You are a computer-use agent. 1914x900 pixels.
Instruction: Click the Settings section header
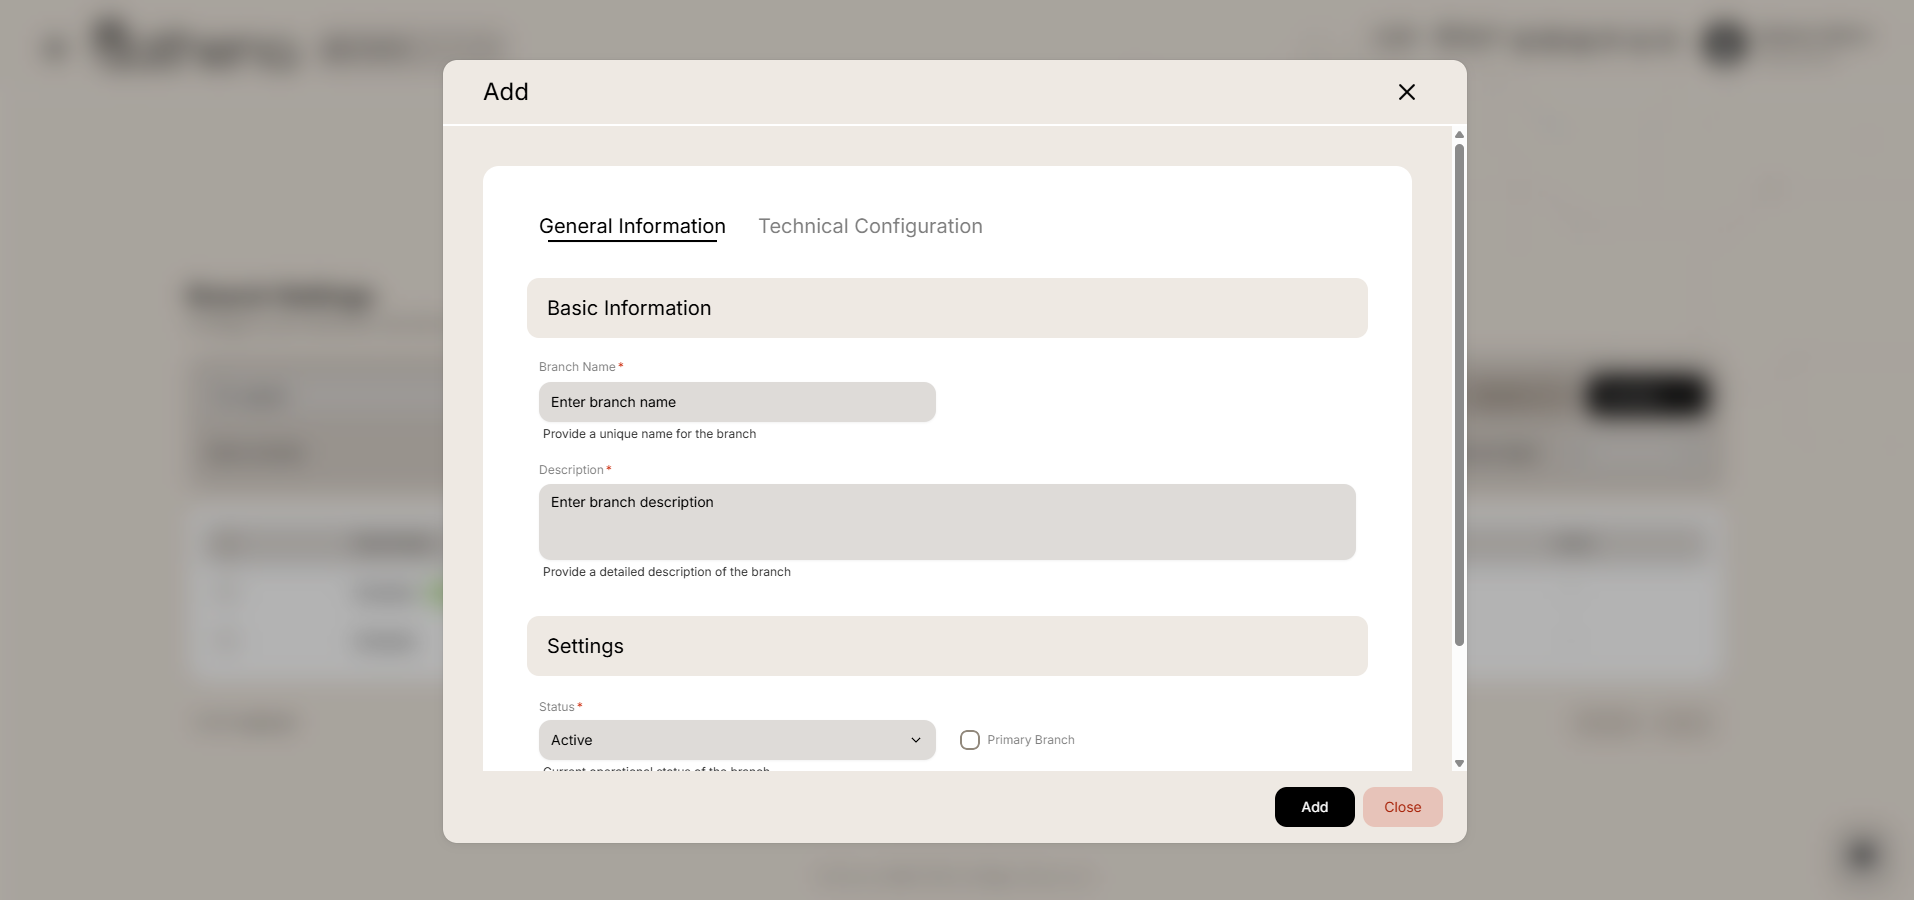[946, 646]
